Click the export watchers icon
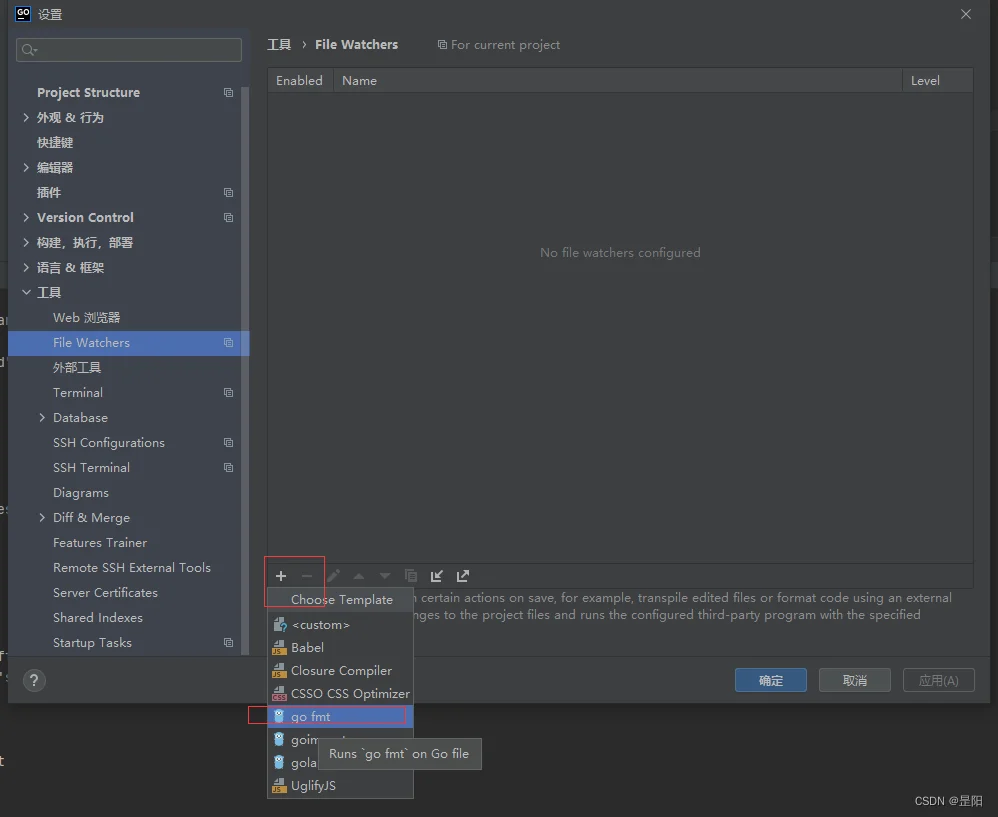This screenshot has width=998, height=817. 463,576
